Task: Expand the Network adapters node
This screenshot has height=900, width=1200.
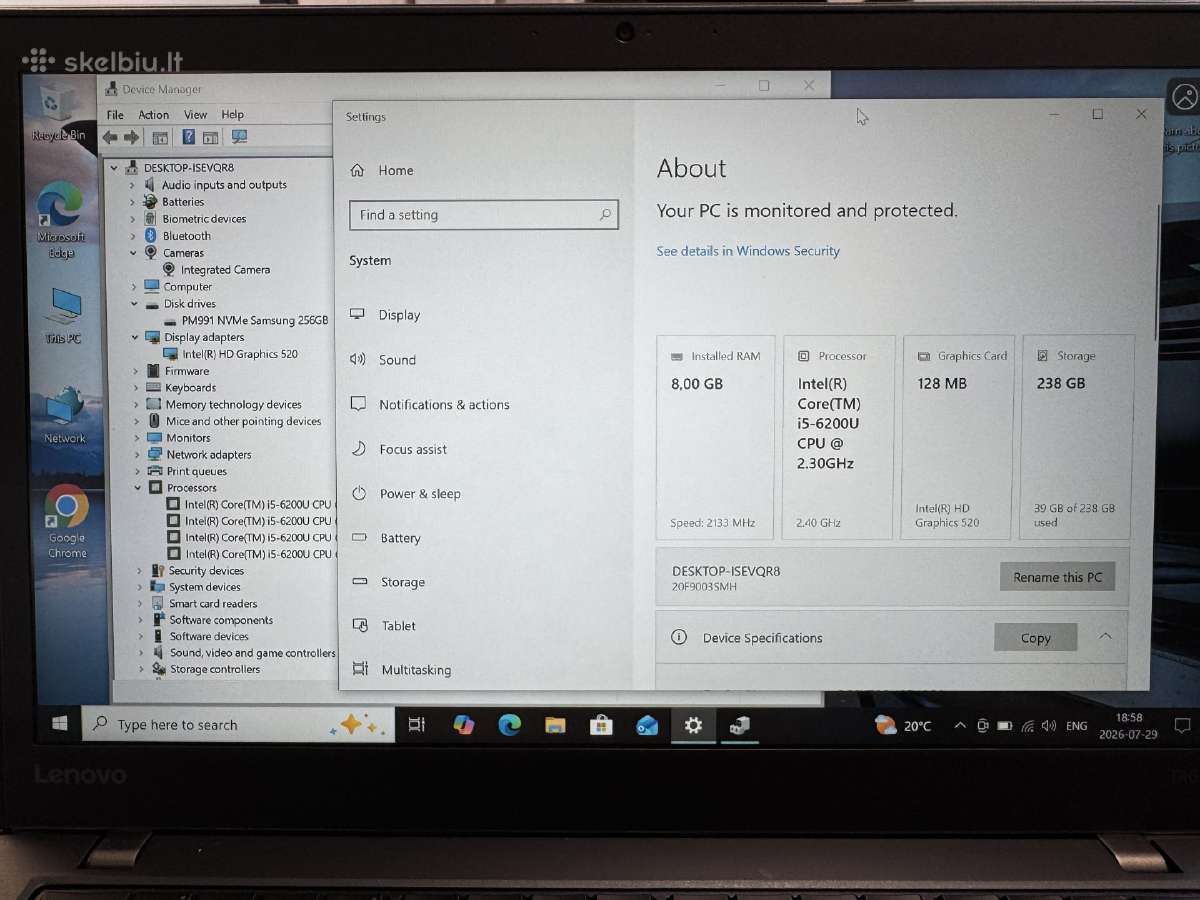Action: [137, 455]
